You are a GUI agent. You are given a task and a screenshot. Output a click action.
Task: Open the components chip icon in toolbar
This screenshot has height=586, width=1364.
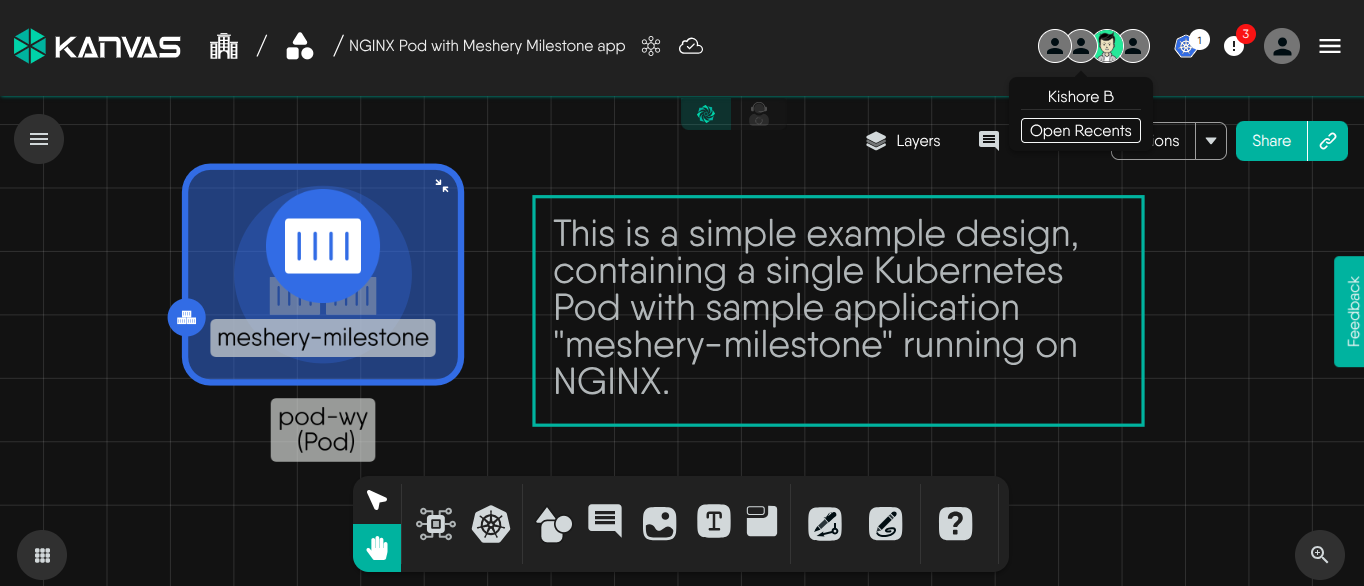(x=435, y=524)
